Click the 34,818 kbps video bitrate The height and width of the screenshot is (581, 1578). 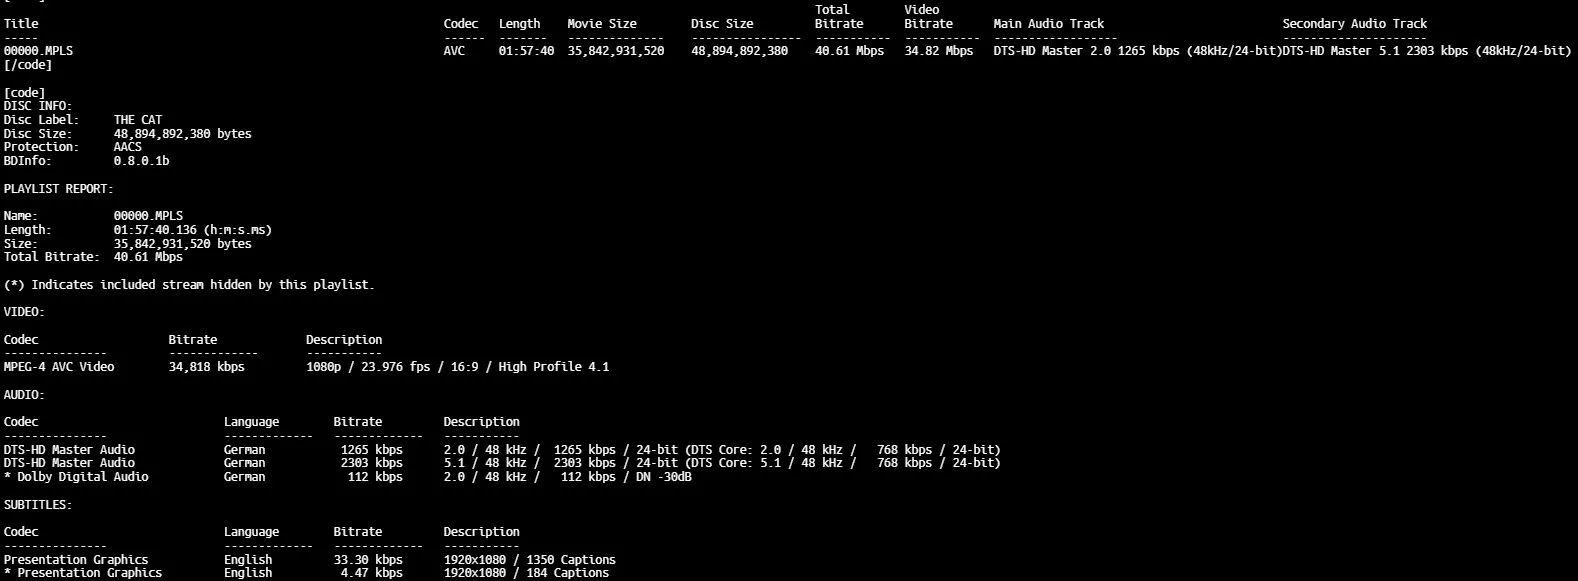(x=206, y=367)
